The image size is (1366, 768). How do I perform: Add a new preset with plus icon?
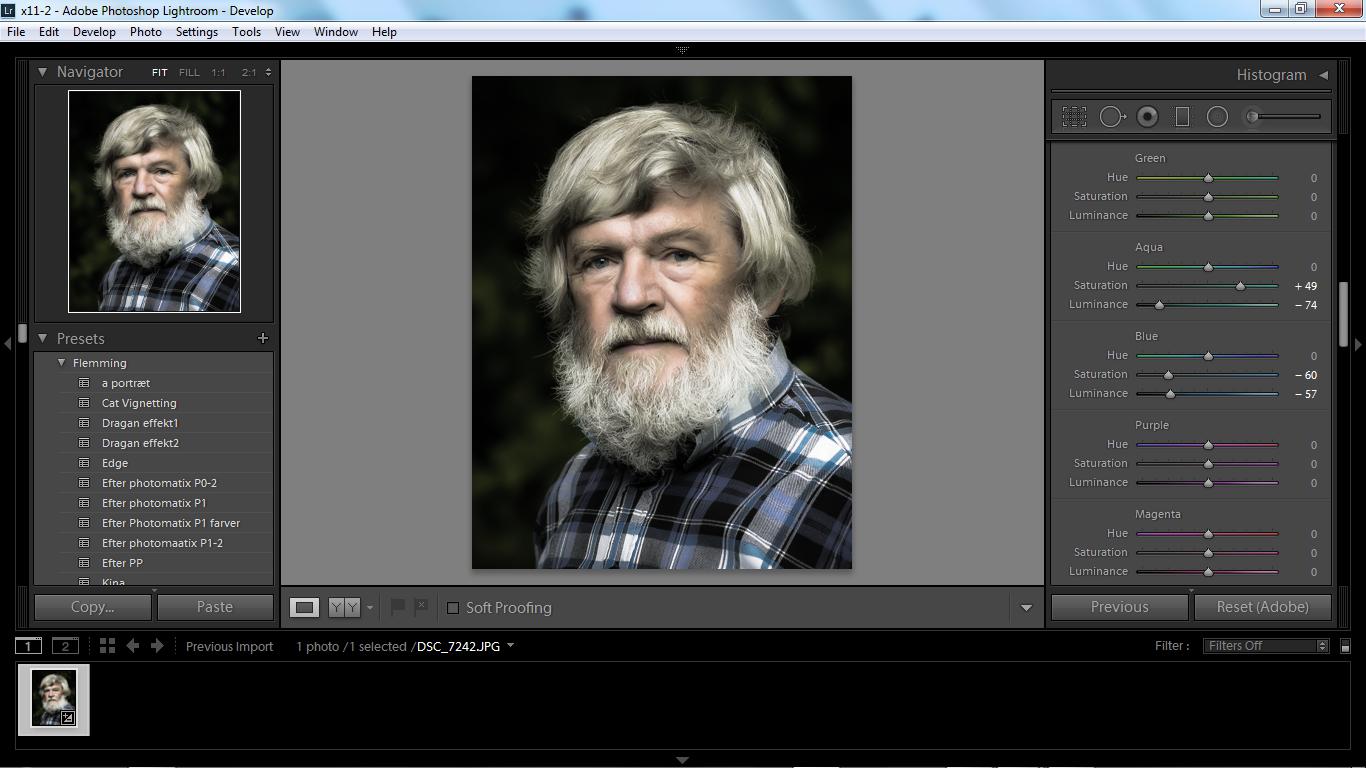pyautogui.click(x=263, y=339)
